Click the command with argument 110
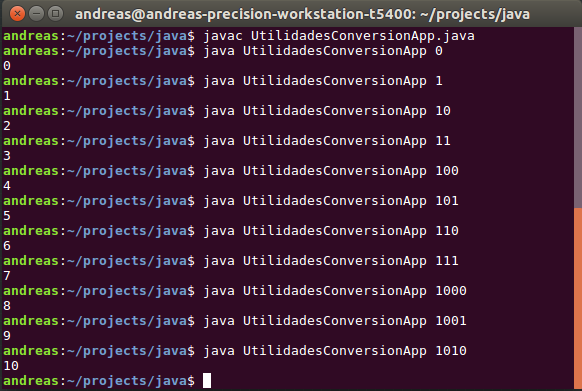 click(331, 231)
